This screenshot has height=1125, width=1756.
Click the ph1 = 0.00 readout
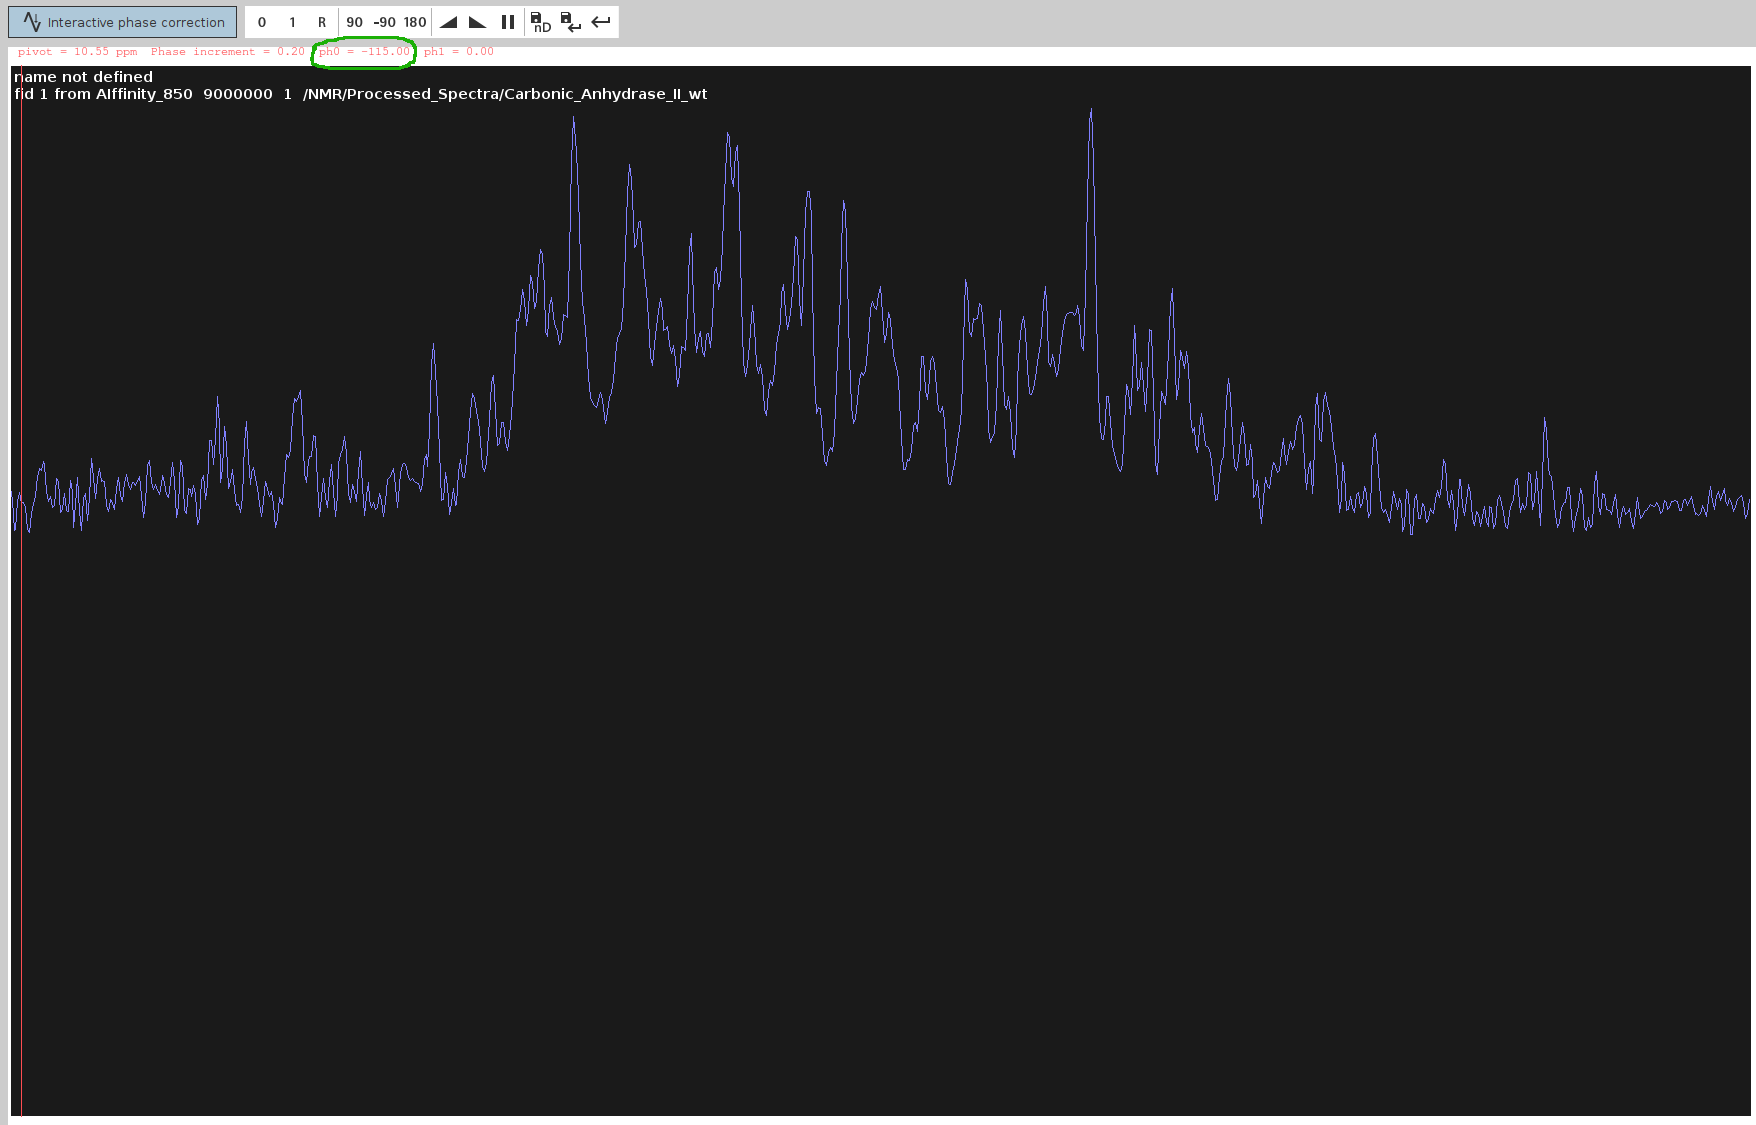[x=458, y=52]
